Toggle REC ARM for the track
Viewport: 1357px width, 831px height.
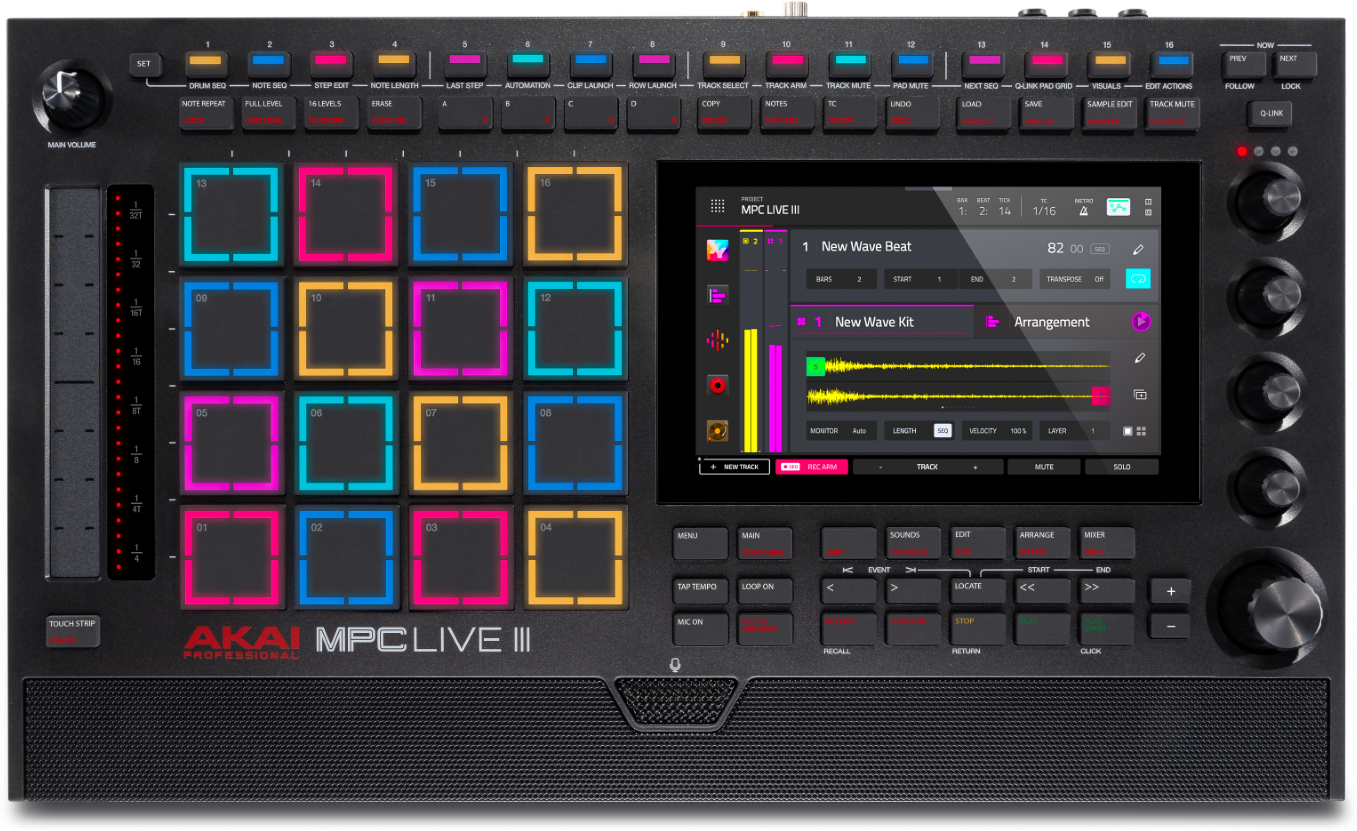pos(811,467)
